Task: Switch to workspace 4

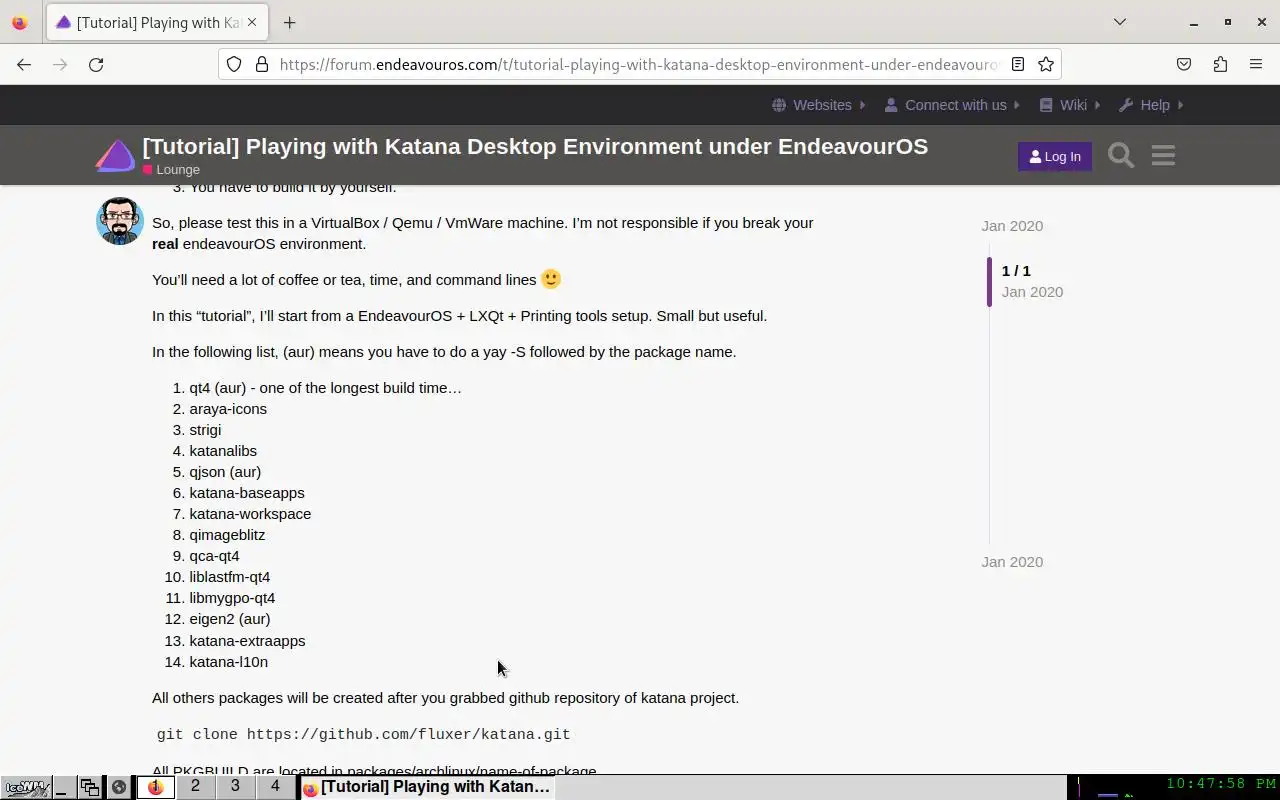Action: click(x=275, y=787)
